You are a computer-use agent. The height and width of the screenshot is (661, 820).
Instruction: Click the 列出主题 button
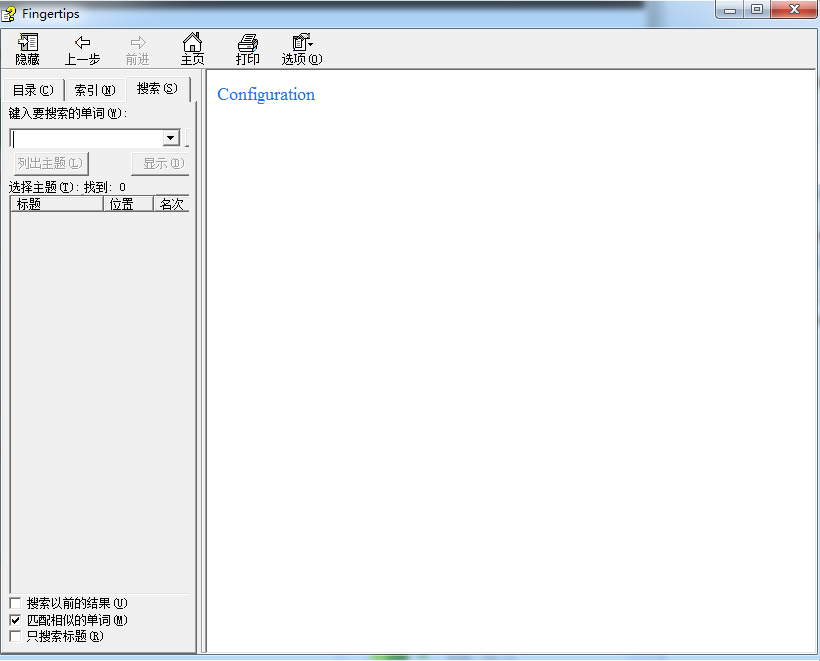coord(49,163)
